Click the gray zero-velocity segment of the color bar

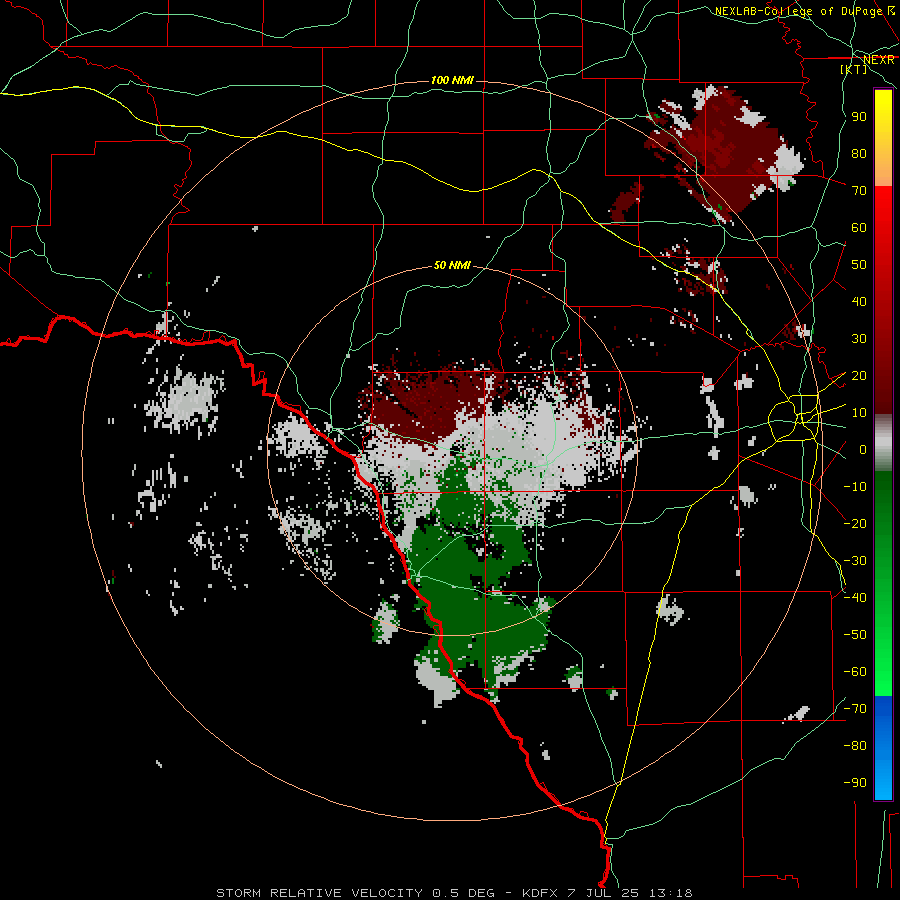[883, 443]
